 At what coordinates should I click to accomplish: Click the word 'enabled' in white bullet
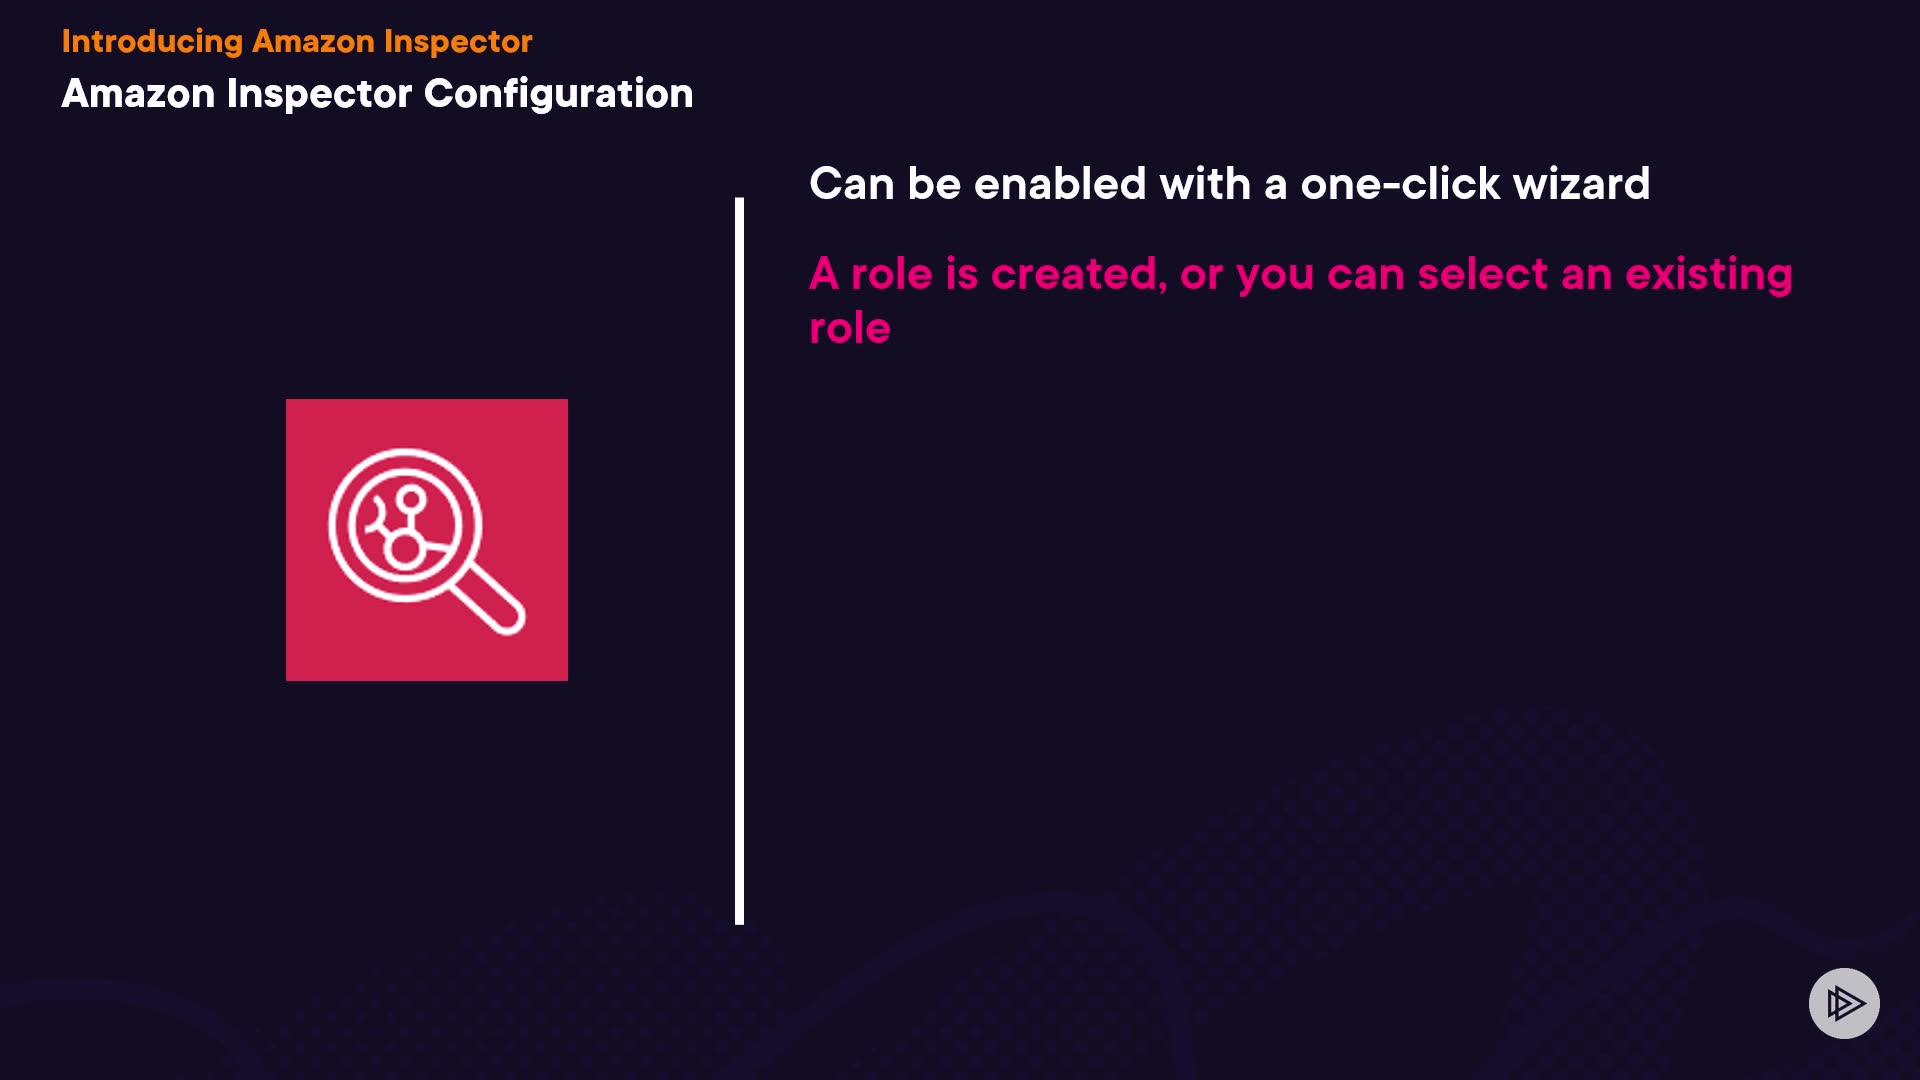coord(1059,184)
